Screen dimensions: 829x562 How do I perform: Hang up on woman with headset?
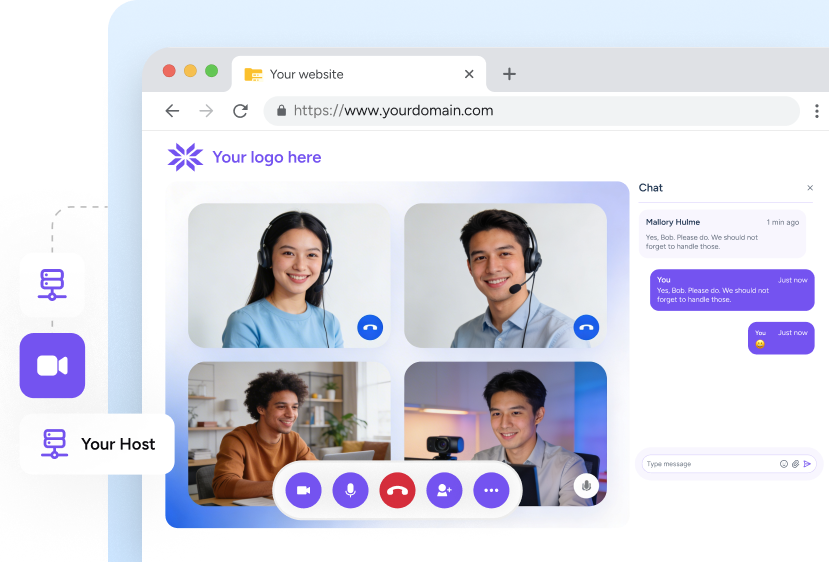pyautogui.click(x=370, y=327)
